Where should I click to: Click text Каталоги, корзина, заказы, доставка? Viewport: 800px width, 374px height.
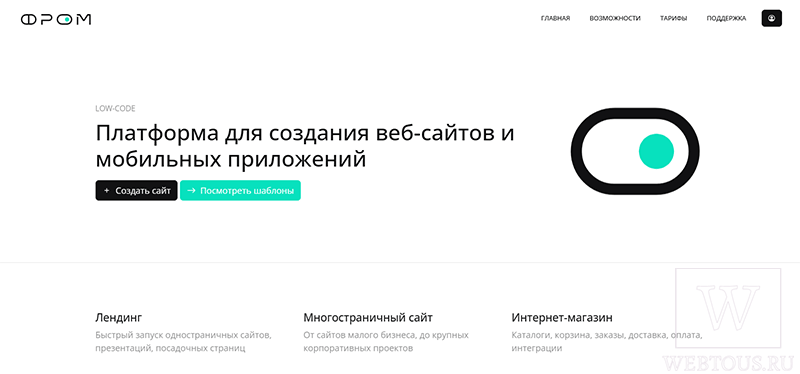[607, 342]
